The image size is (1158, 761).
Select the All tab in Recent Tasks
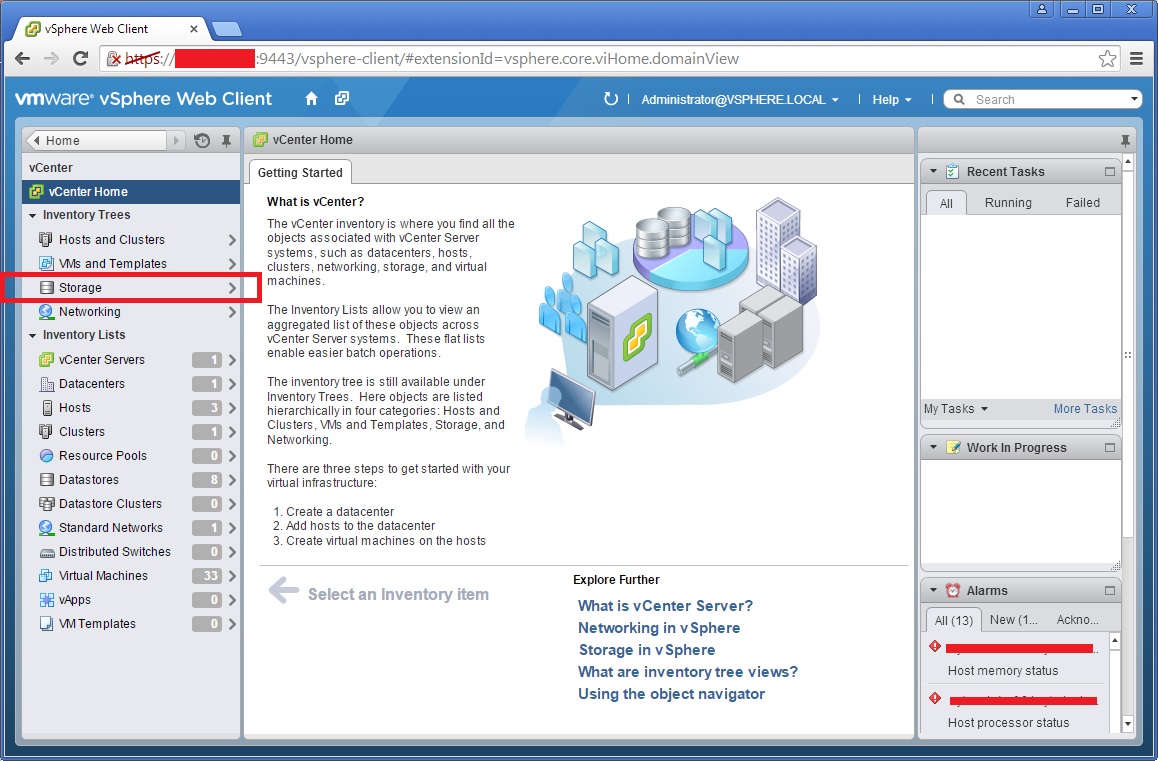pos(946,203)
